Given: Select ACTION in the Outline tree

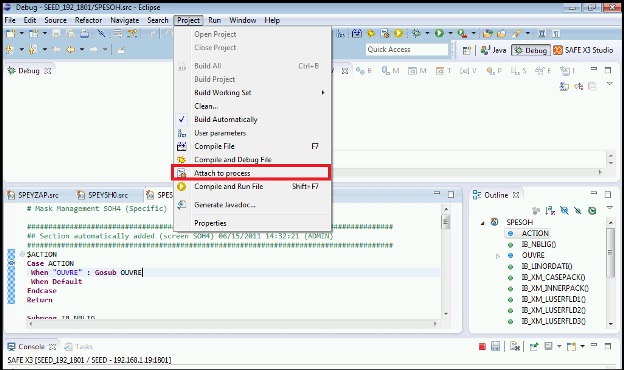Looking at the screenshot, I should (x=535, y=234).
